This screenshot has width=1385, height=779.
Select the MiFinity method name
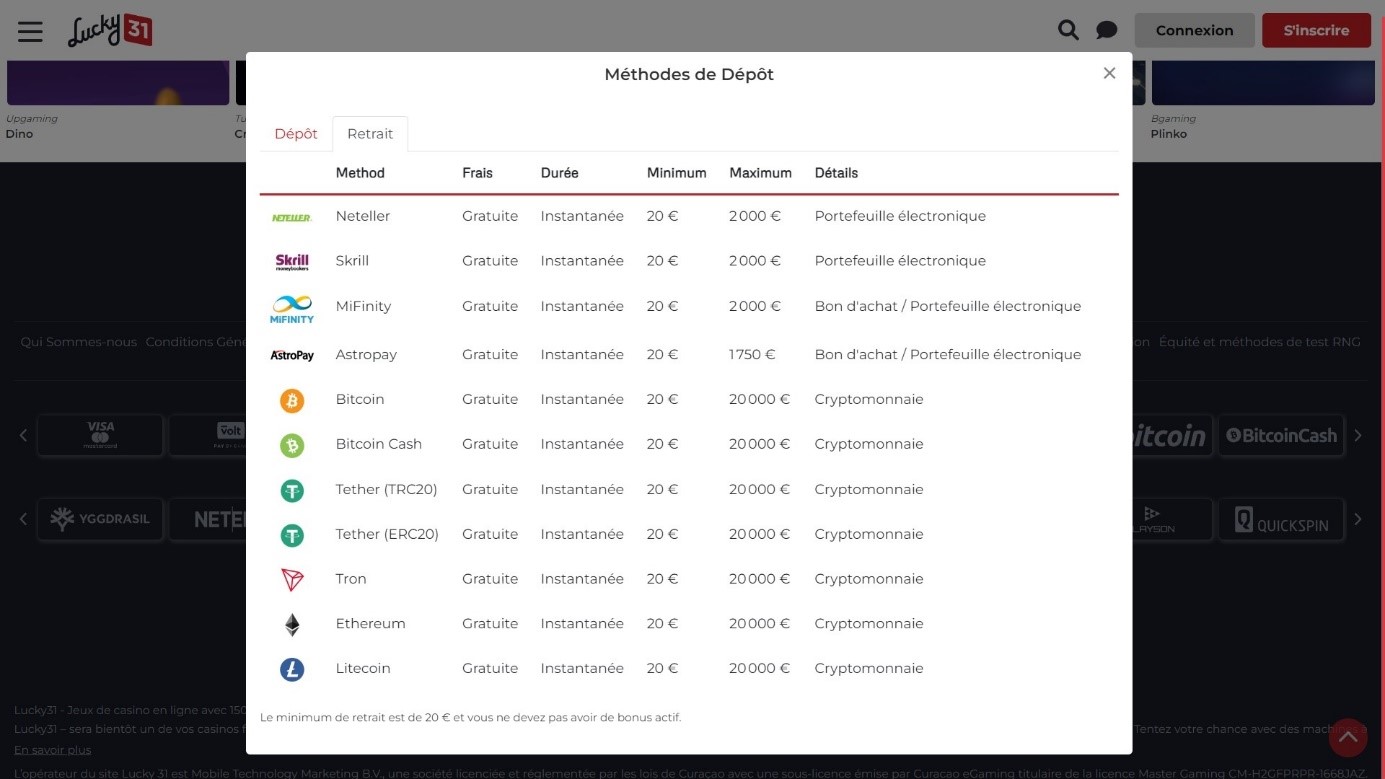[x=363, y=306]
